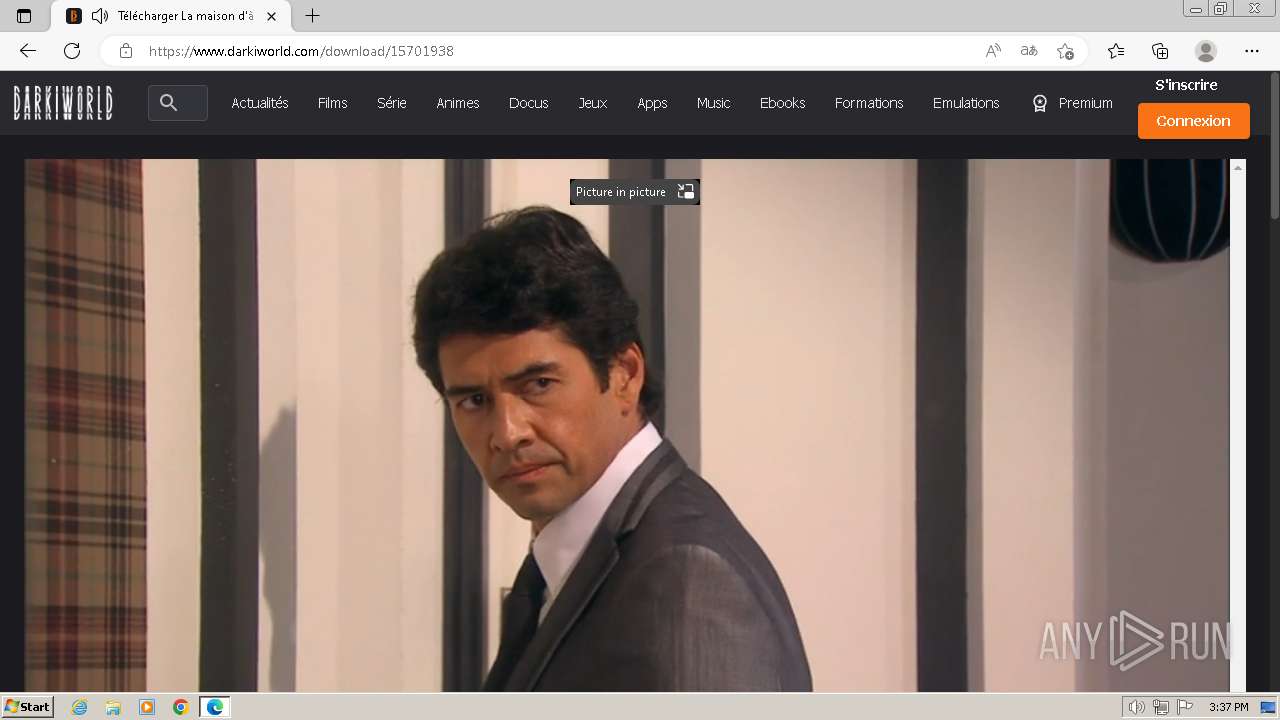Enable Picture in picture for the video
This screenshot has height=720, width=1280.
coord(634,192)
